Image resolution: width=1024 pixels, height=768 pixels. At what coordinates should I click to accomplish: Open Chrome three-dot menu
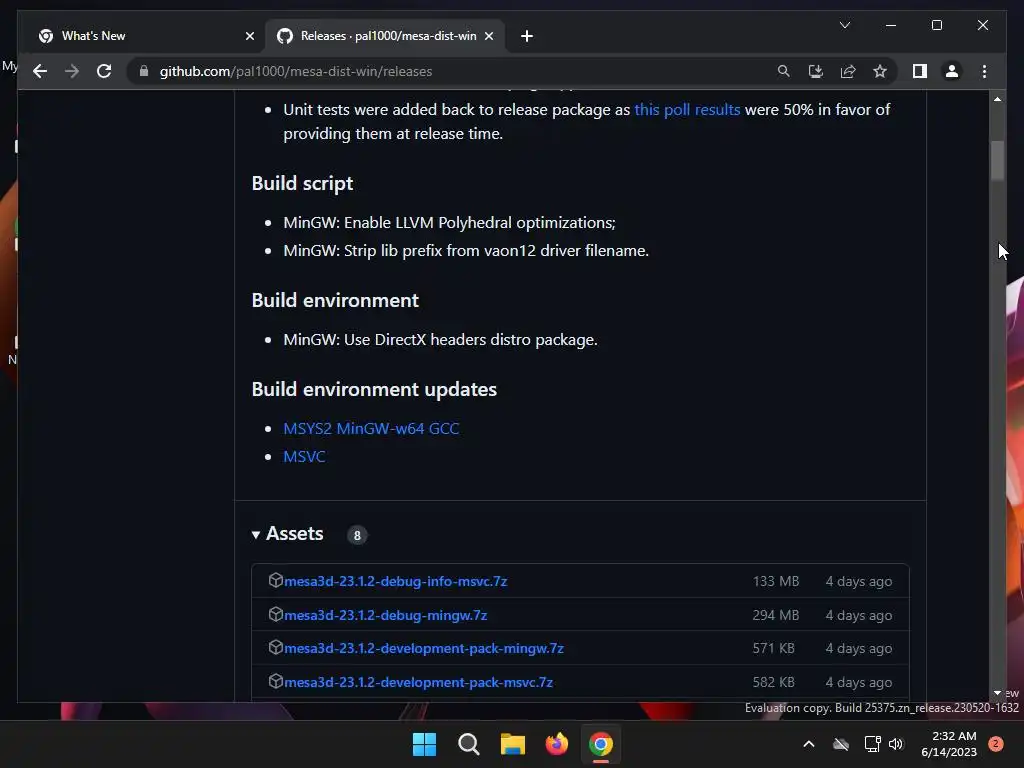984,71
